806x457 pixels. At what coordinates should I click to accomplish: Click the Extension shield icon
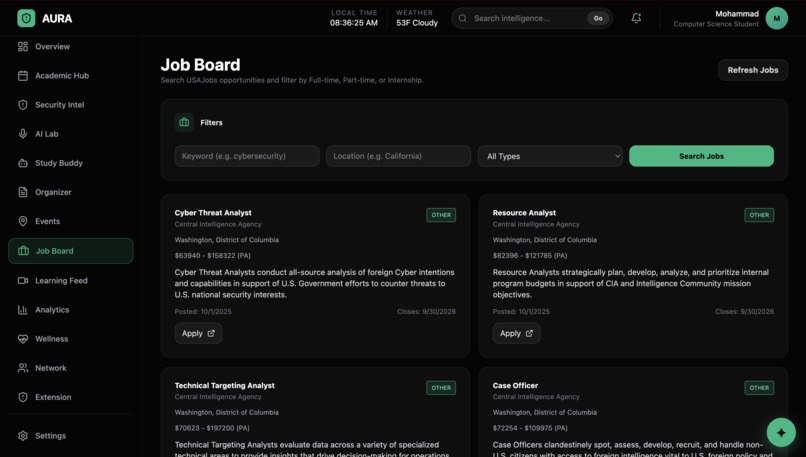[23, 397]
